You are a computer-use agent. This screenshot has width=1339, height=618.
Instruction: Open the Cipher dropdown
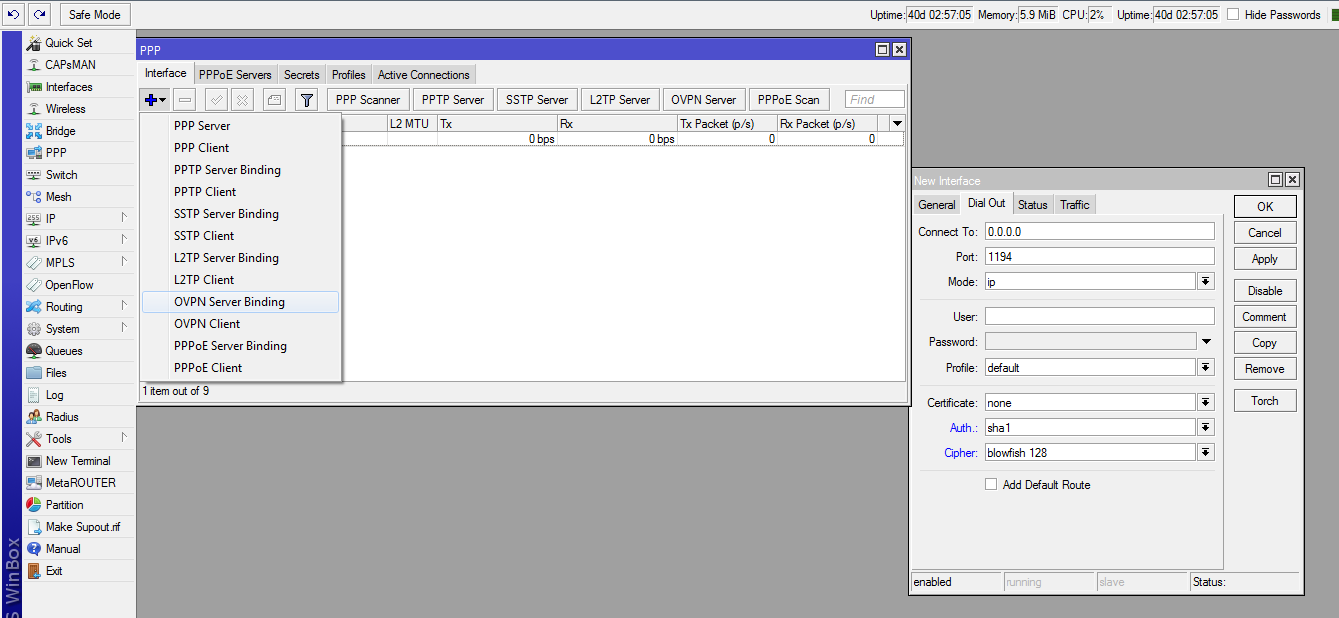point(1206,453)
